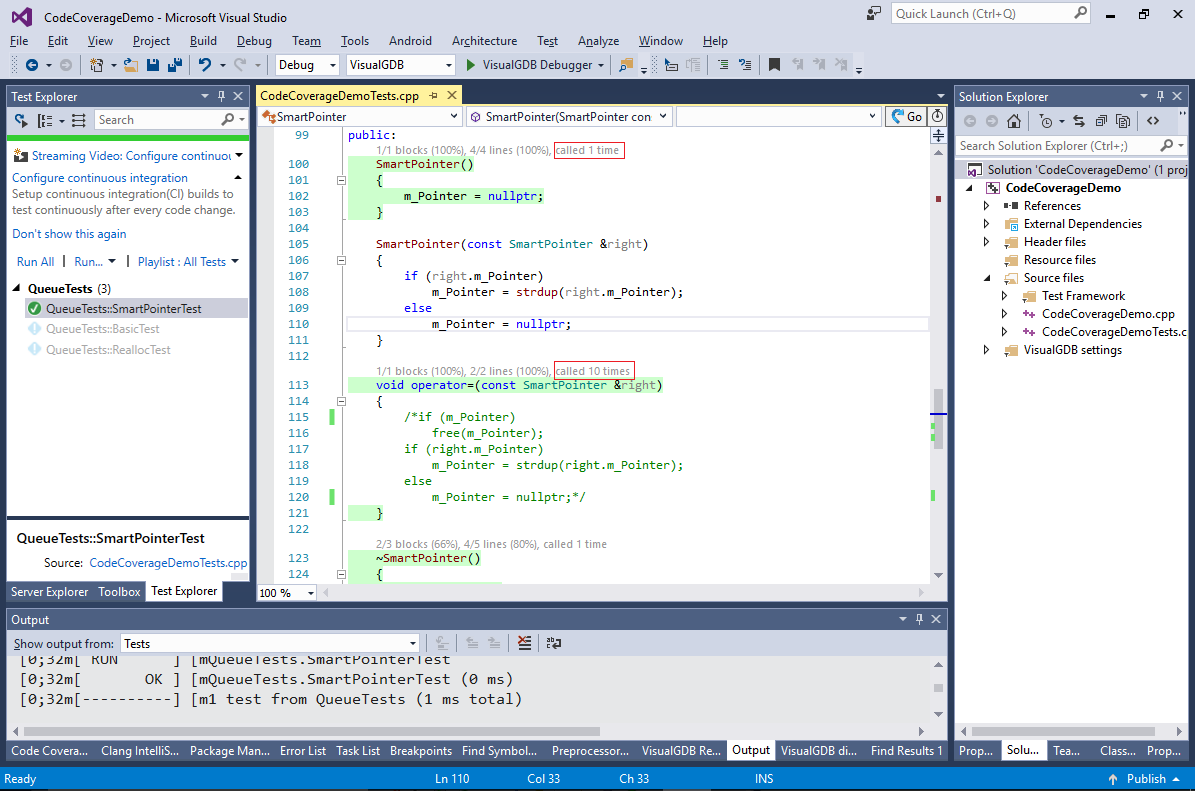Open the Architecture menu
1195x791 pixels.
(485, 41)
